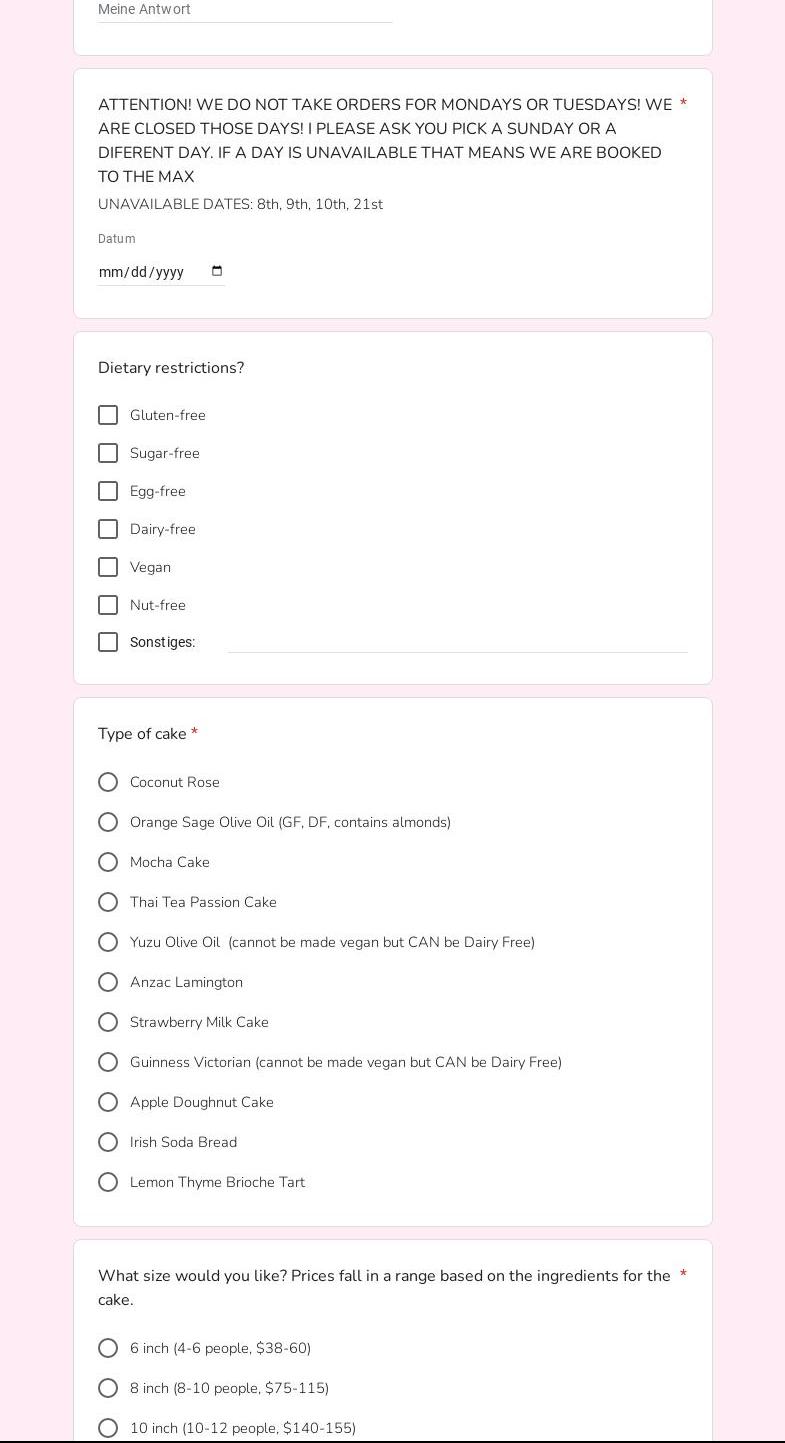Viewport: 785px width, 1443px height.
Task: Enable the Egg-free dietary restriction
Action: click(x=108, y=491)
